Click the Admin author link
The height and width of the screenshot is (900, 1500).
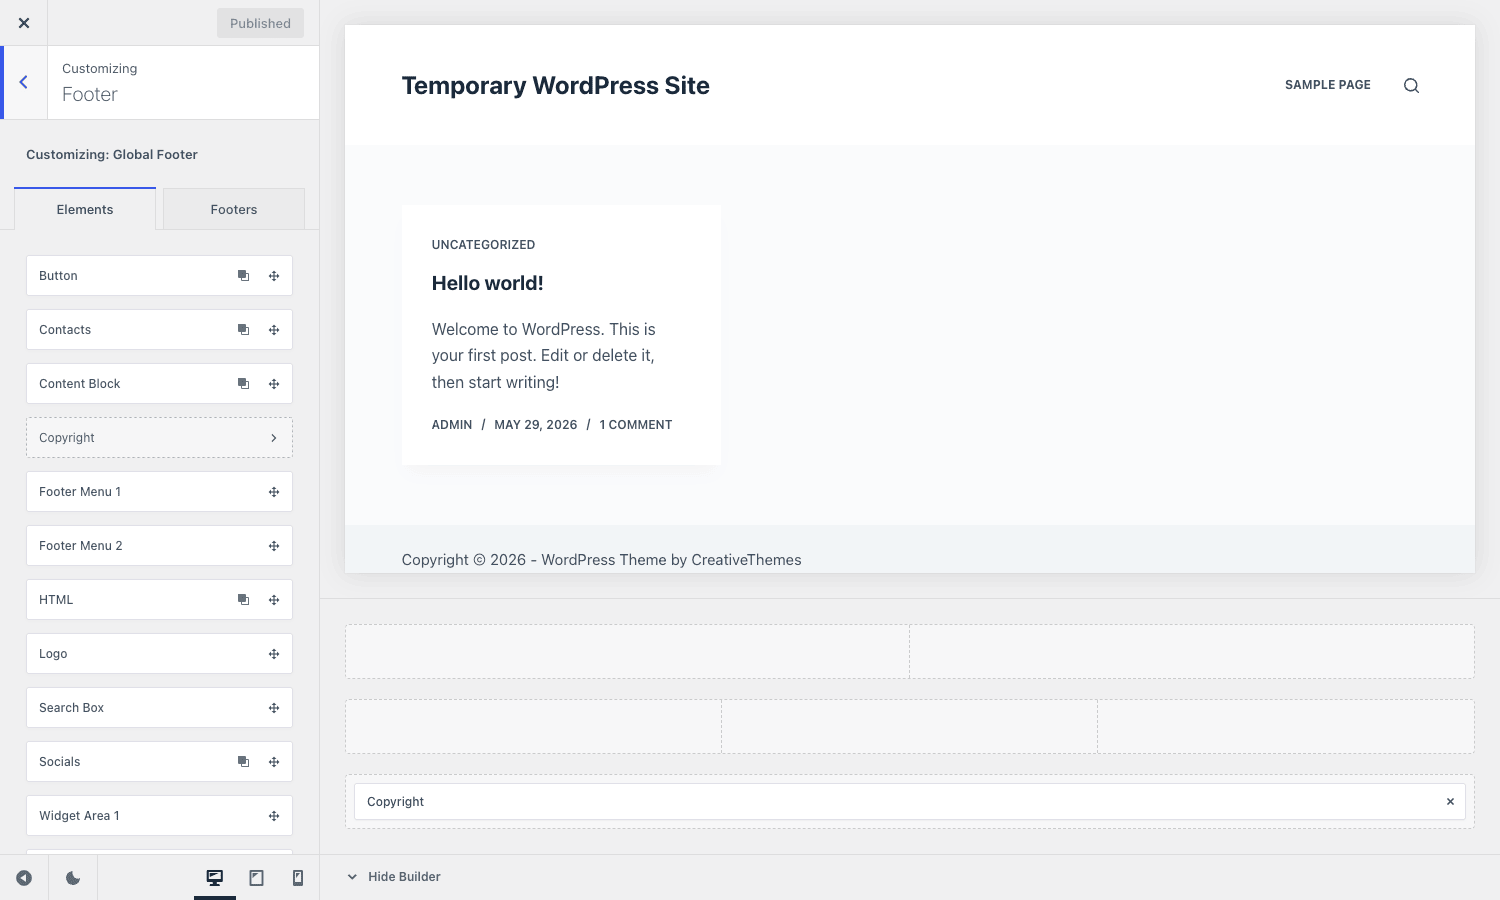pyautogui.click(x=452, y=425)
